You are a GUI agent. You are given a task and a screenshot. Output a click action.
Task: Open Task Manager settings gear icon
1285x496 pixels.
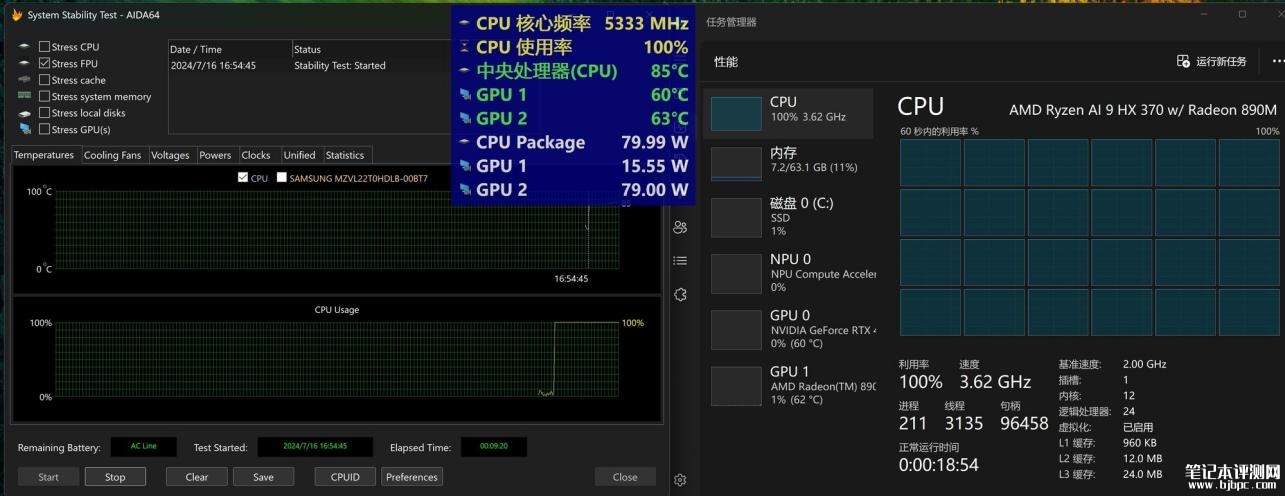click(x=681, y=480)
